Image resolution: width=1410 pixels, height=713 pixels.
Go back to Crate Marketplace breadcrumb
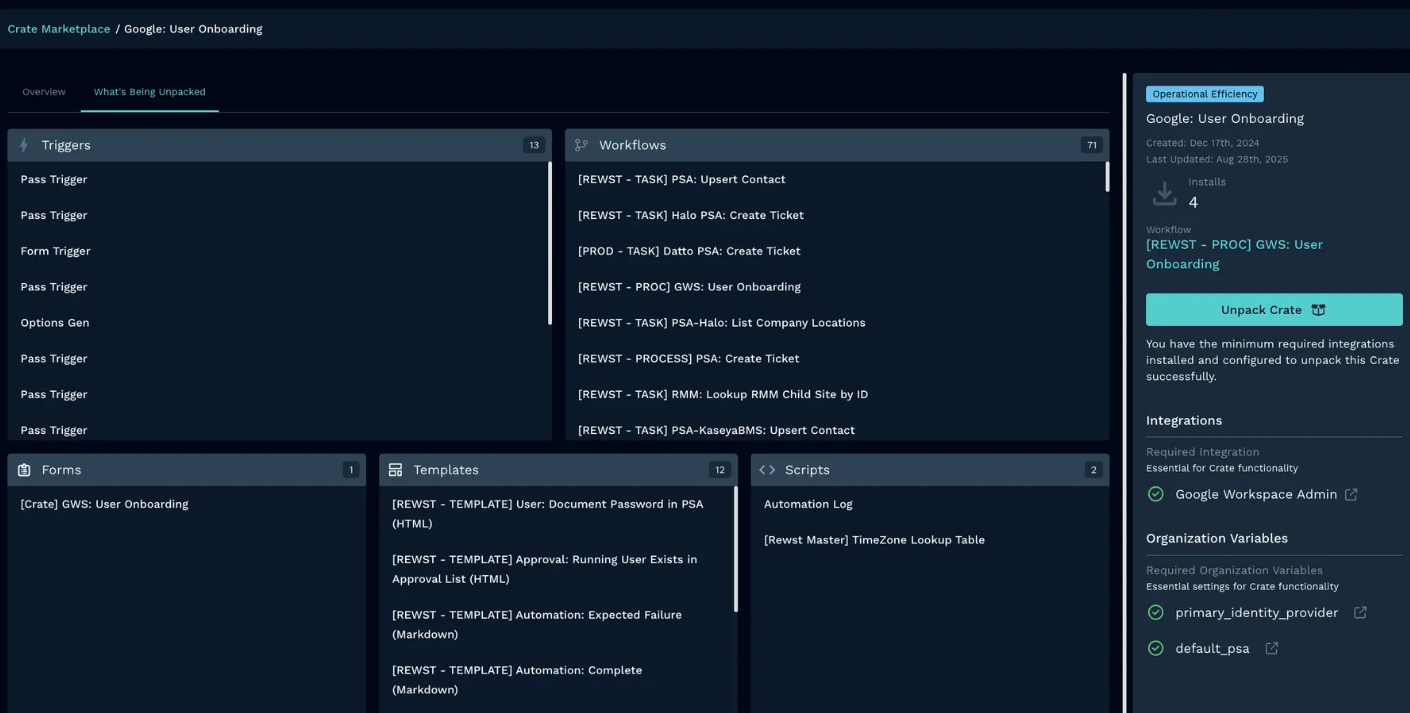pos(59,29)
